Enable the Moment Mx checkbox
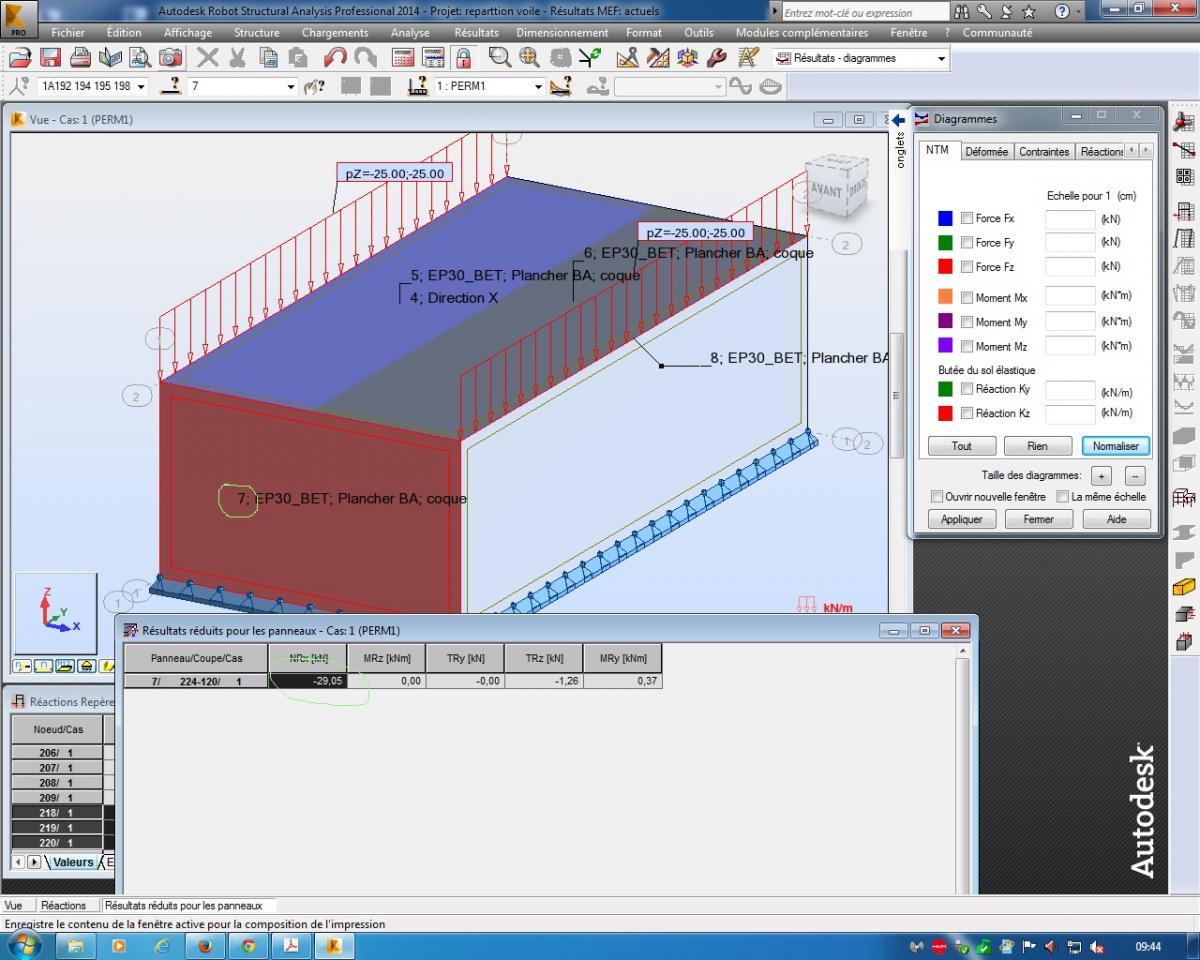 point(967,297)
